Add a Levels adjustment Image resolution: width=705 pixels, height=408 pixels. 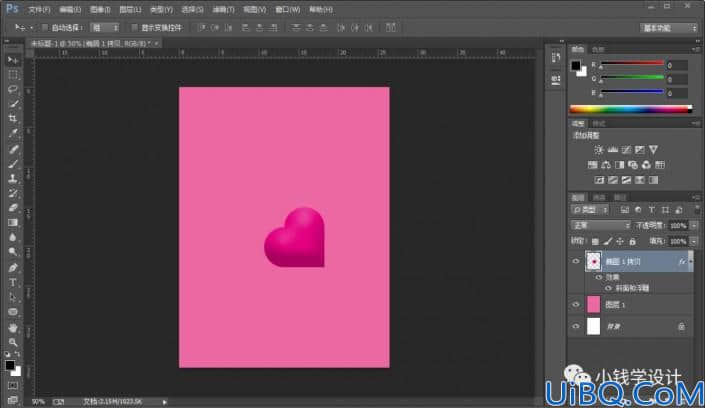tap(612, 150)
